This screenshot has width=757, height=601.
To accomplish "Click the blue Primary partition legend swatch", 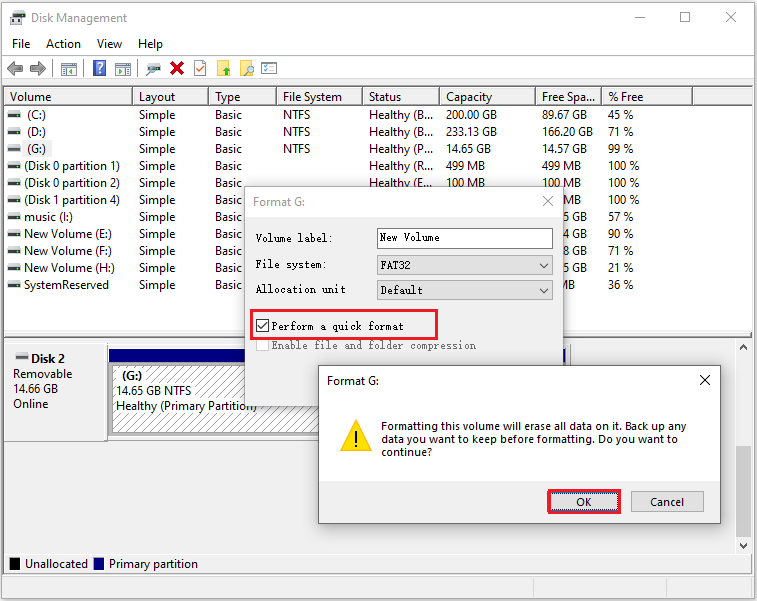I will [x=99, y=564].
